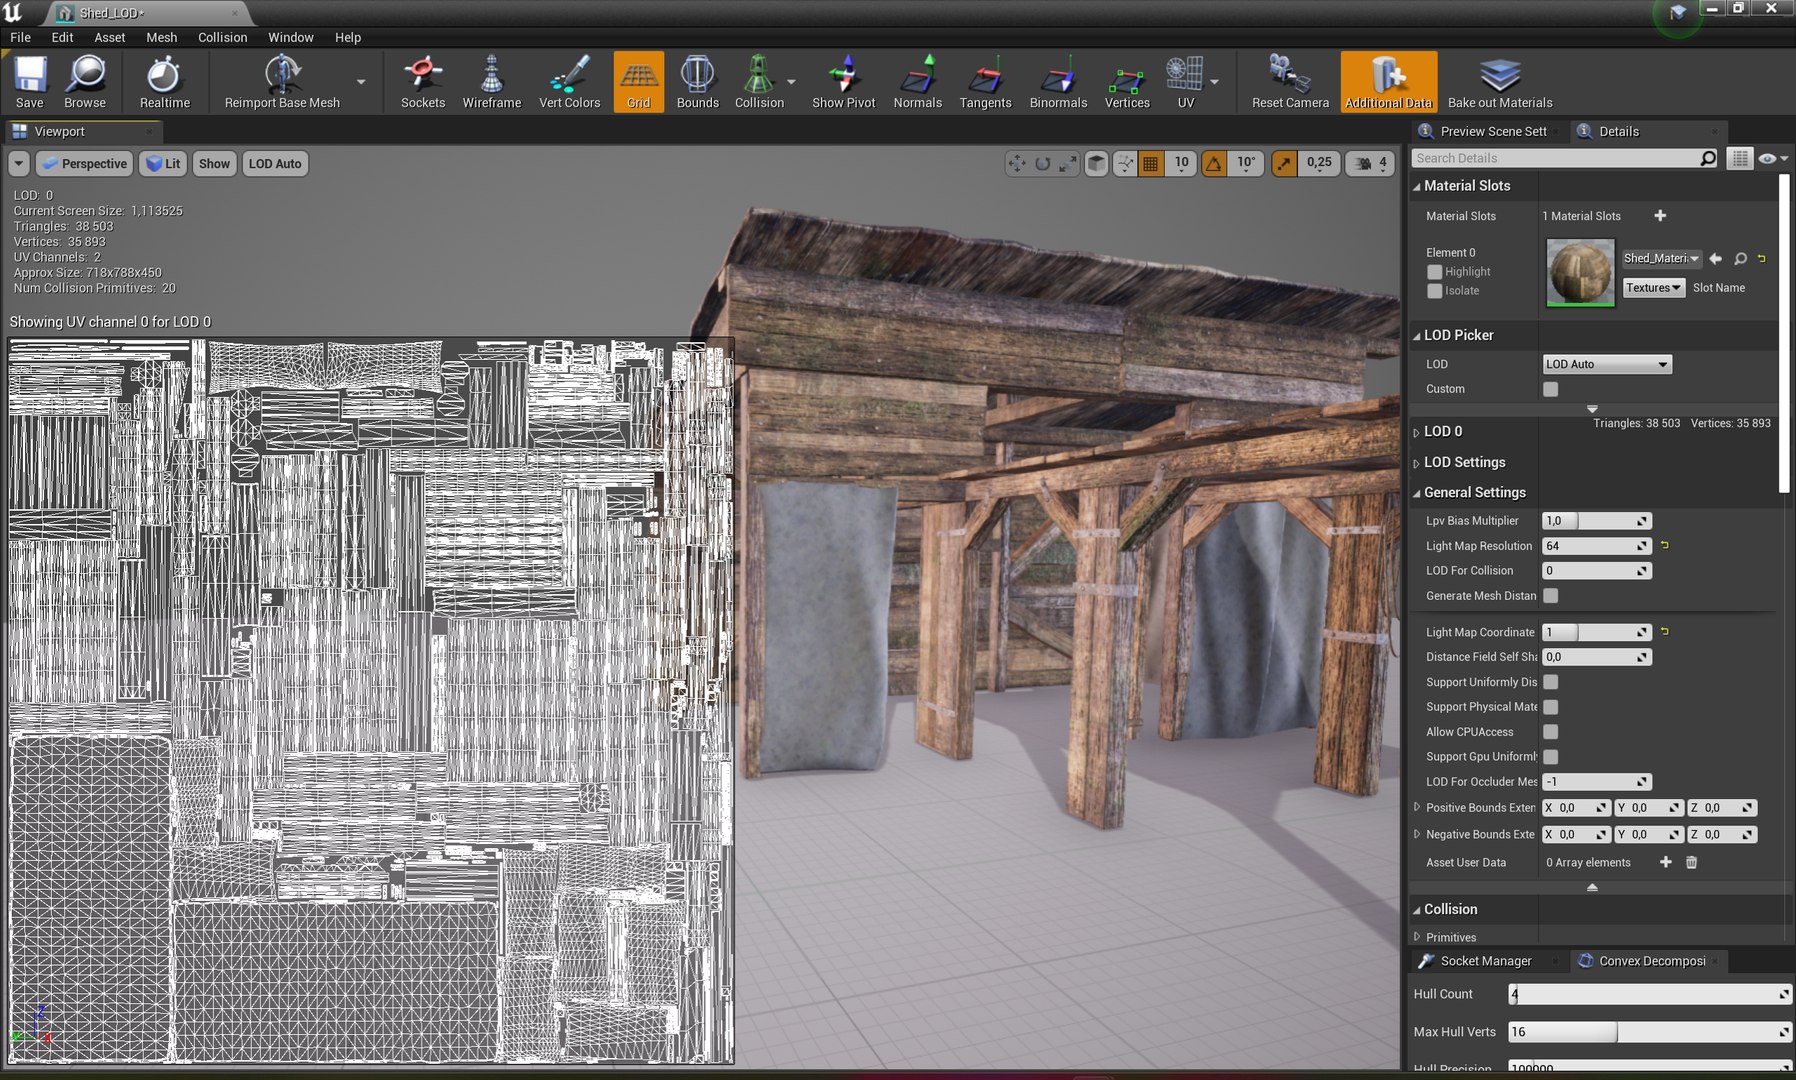Open the Mesh menu

(161, 37)
